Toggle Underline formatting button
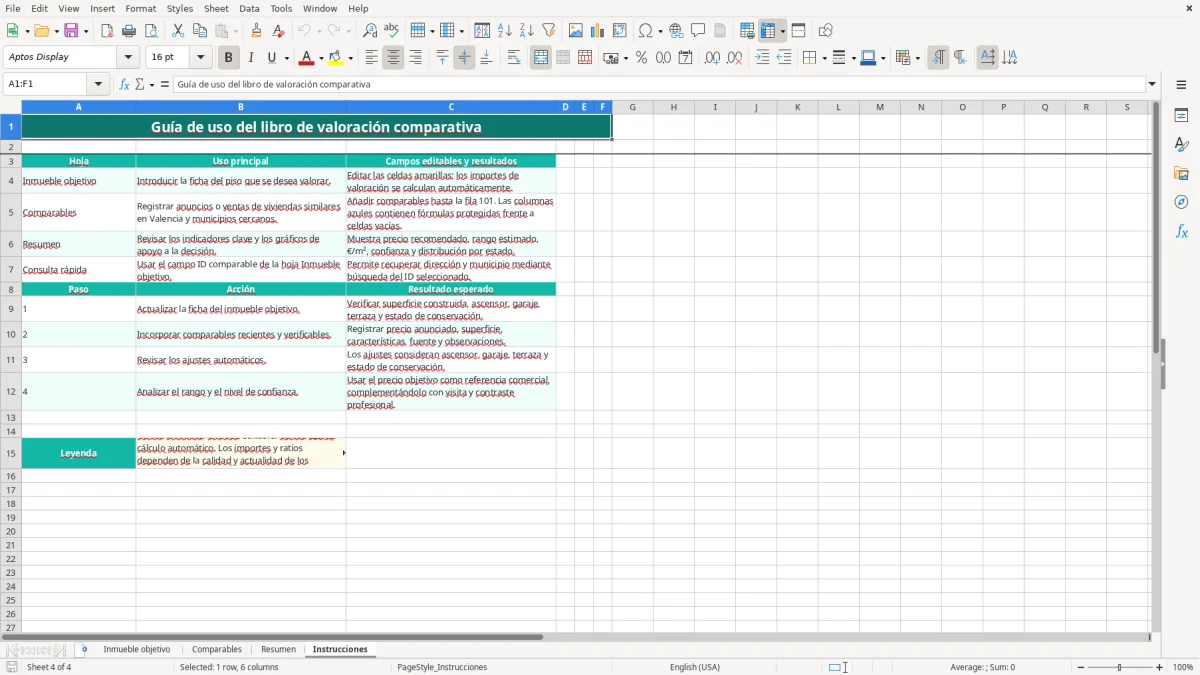1200x675 pixels. pyautogui.click(x=271, y=58)
